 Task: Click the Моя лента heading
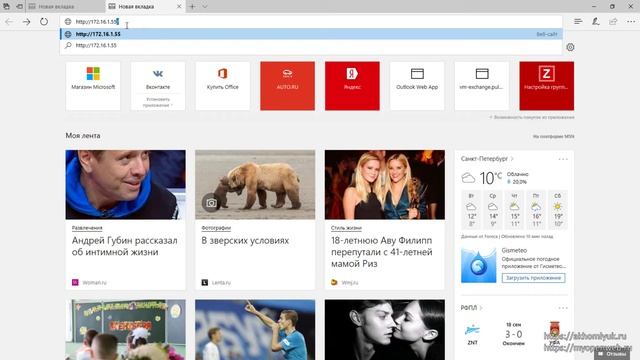coord(83,136)
